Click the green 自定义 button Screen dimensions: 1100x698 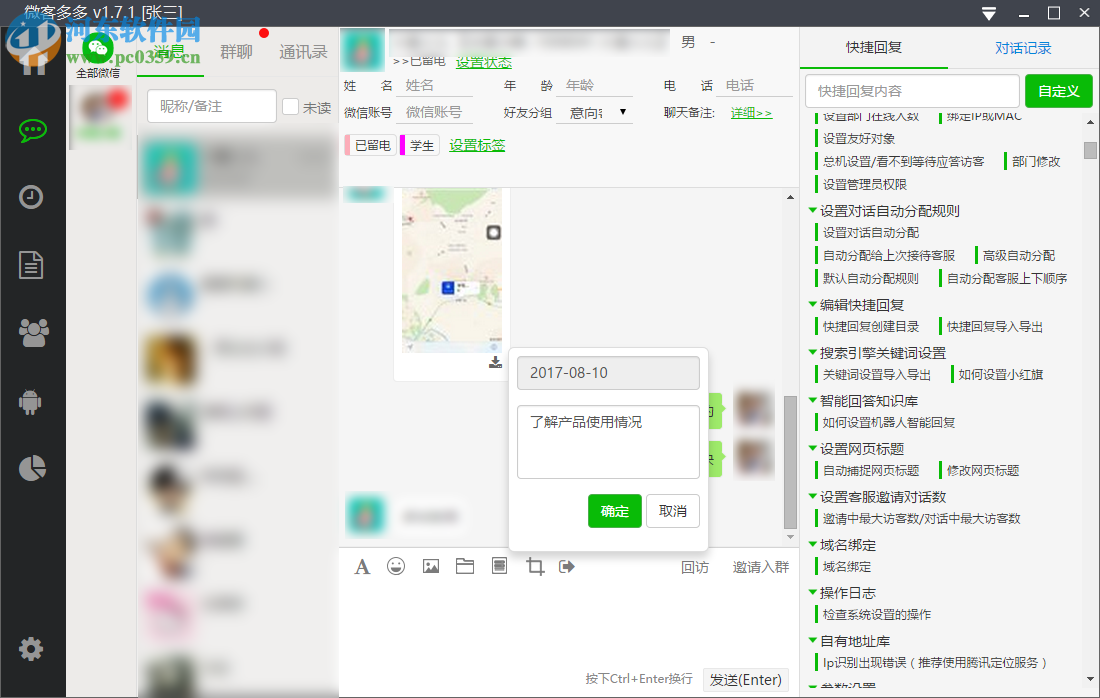tap(1058, 90)
